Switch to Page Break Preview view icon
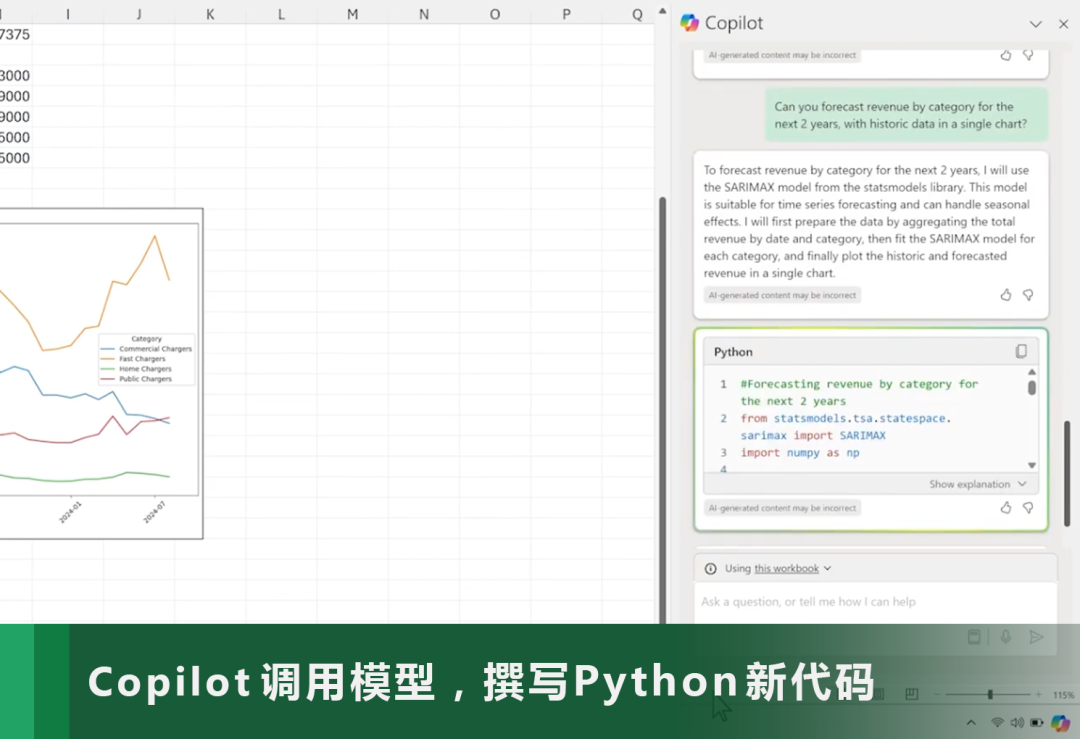 tap(911, 694)
